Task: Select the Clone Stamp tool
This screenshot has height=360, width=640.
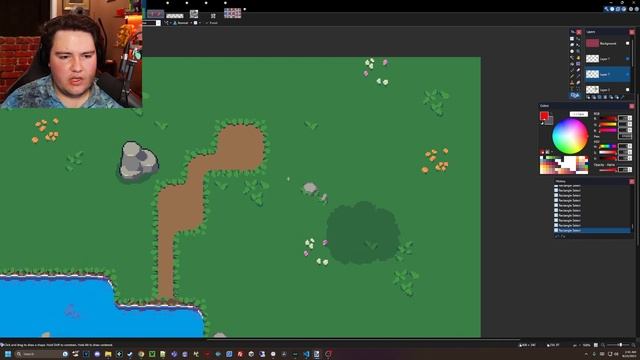Action: pos(572,82)
